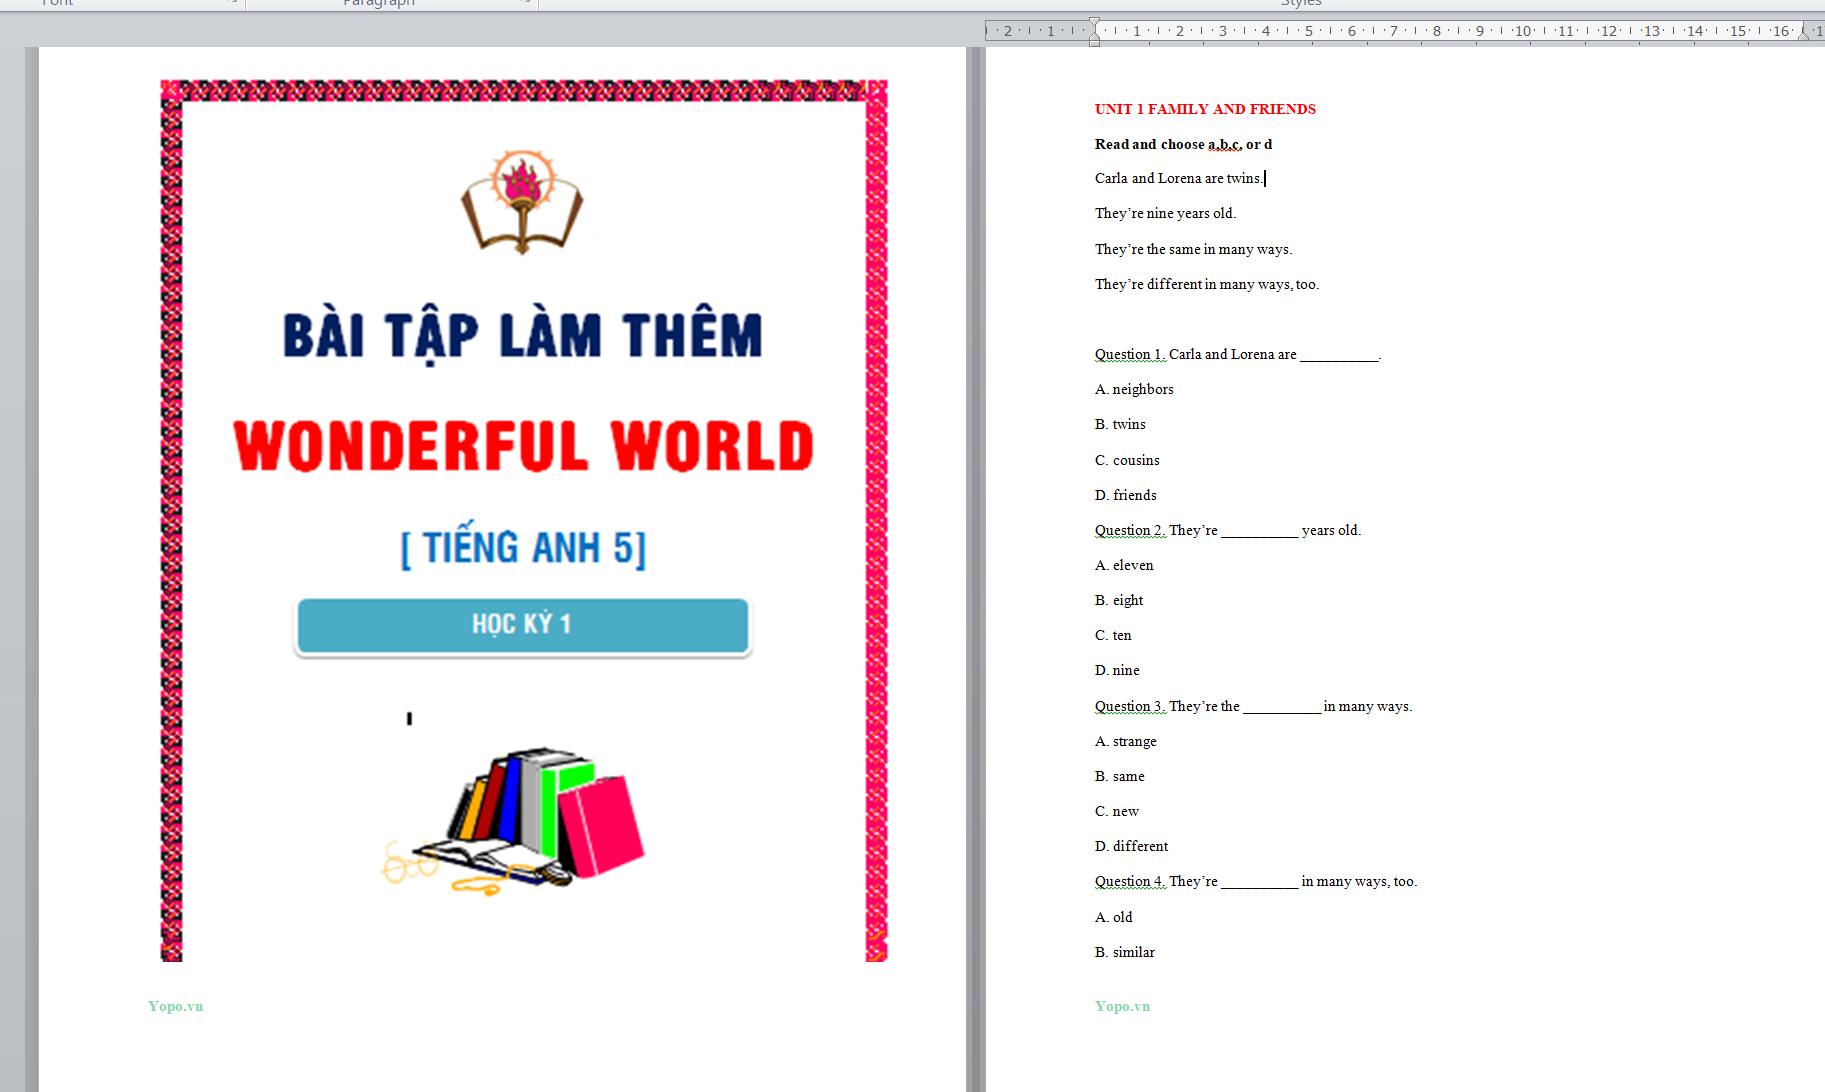Viewport: 1825px width, 1092px height.
Task: Click the First Line Indent marker on ruler
Action: tap(1094, 23)
